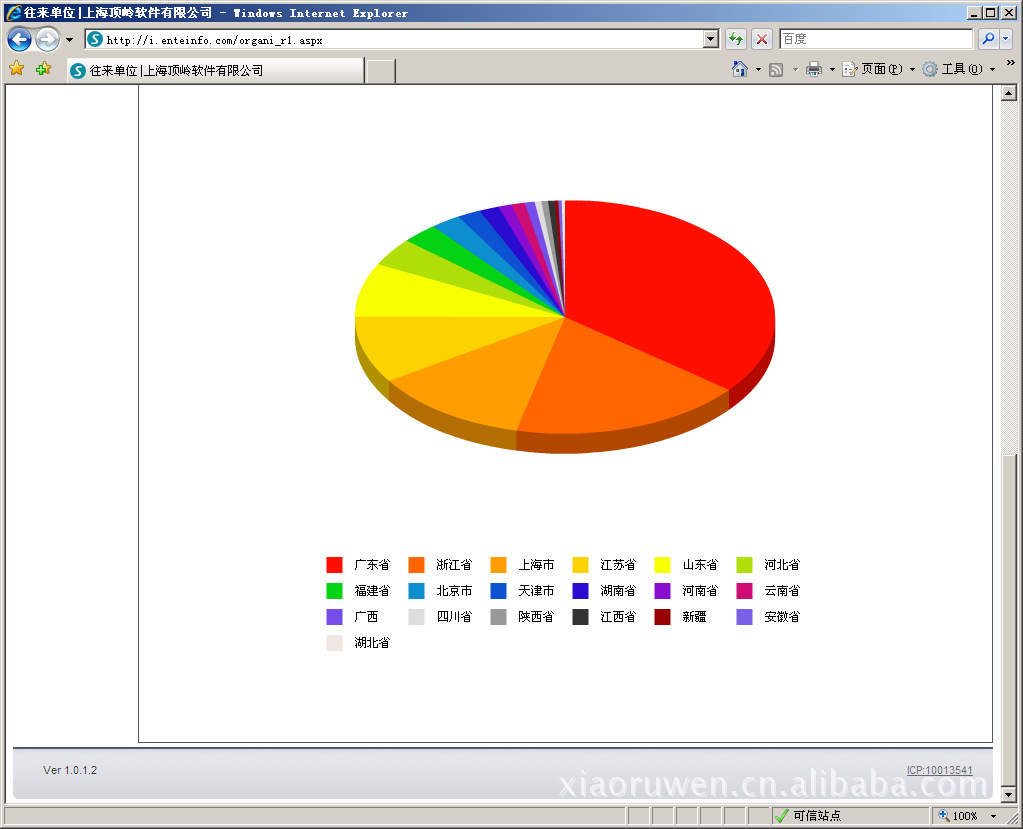Click the RSS feeds icon
This screenshot has width=1023, height=829.
pos(776,69)
